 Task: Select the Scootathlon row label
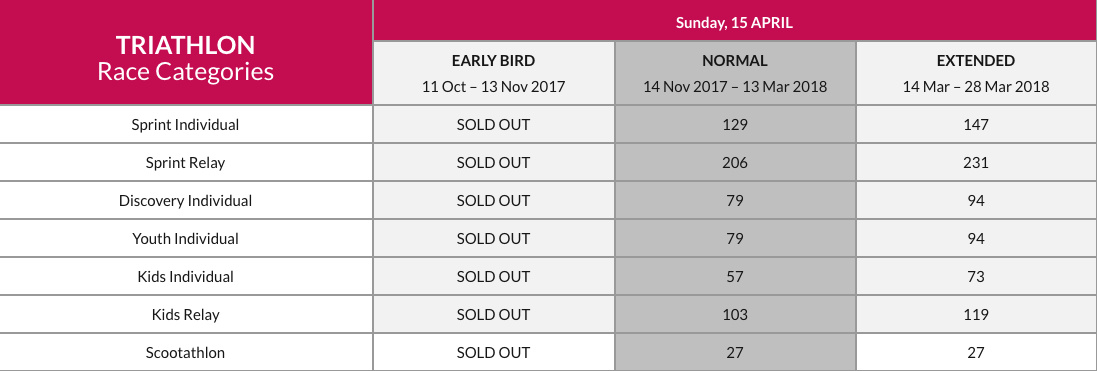pos(185,352)
